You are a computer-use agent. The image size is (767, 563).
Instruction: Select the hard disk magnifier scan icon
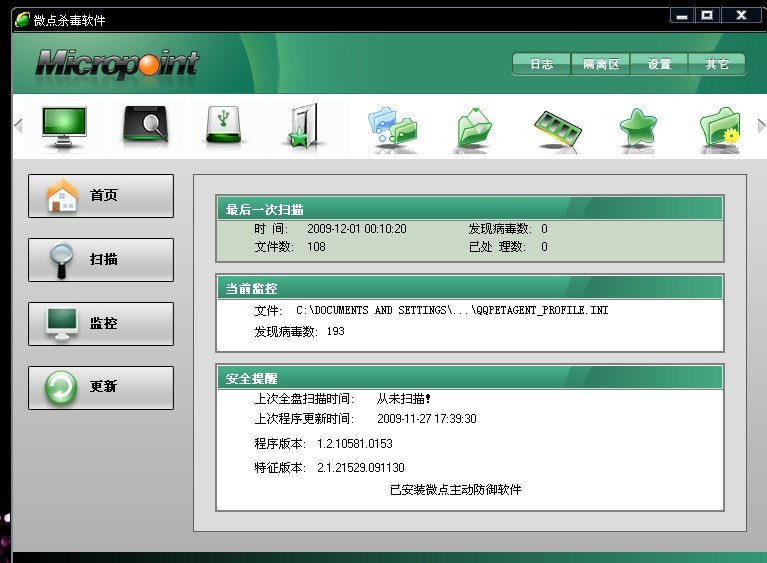click(145, 124)
